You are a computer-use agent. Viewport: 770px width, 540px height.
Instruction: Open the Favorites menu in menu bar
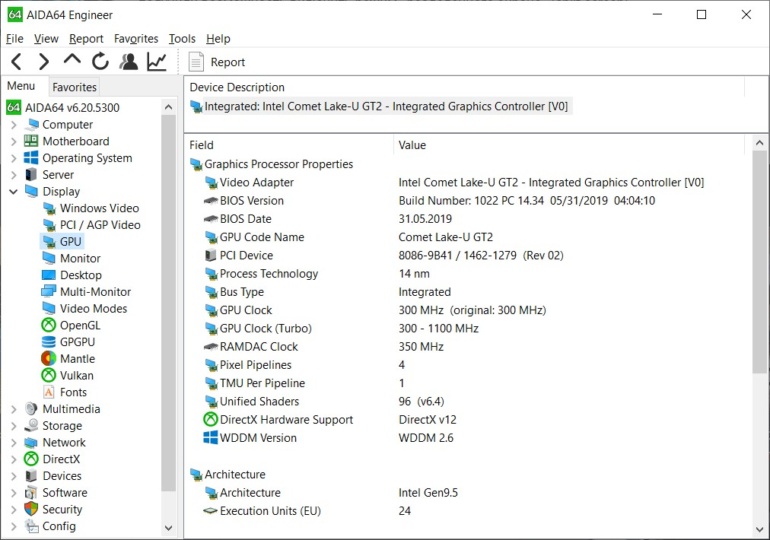(135, 39)
